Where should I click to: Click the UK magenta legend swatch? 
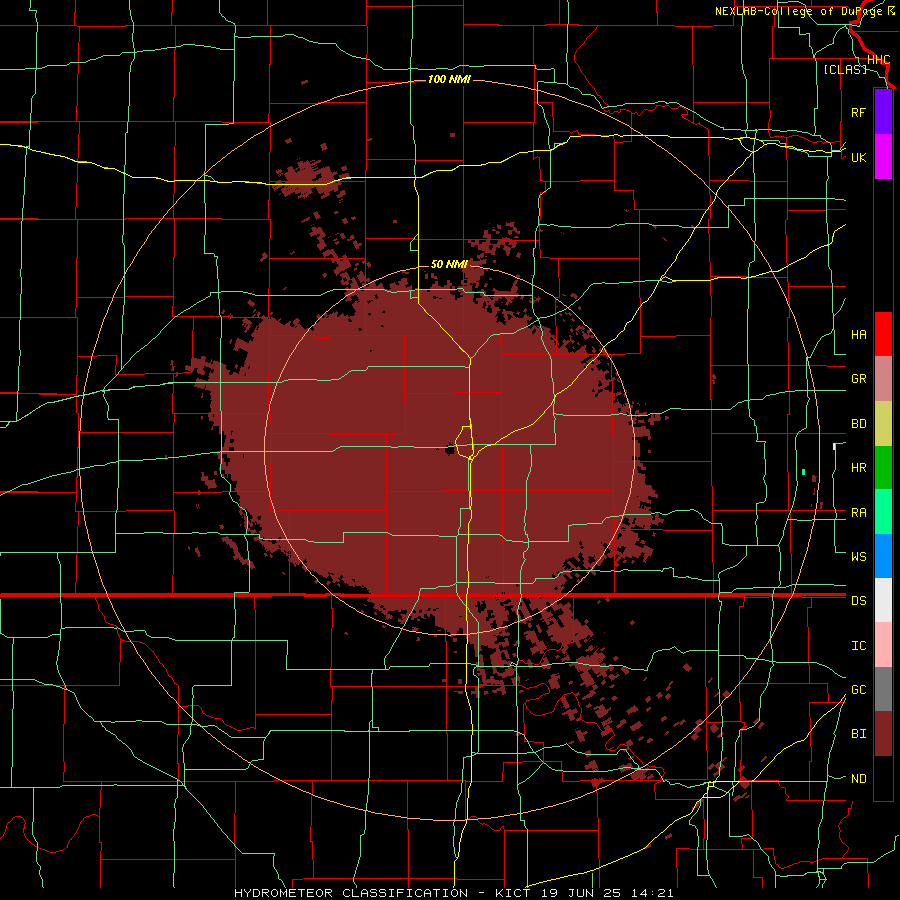[883, 157]
